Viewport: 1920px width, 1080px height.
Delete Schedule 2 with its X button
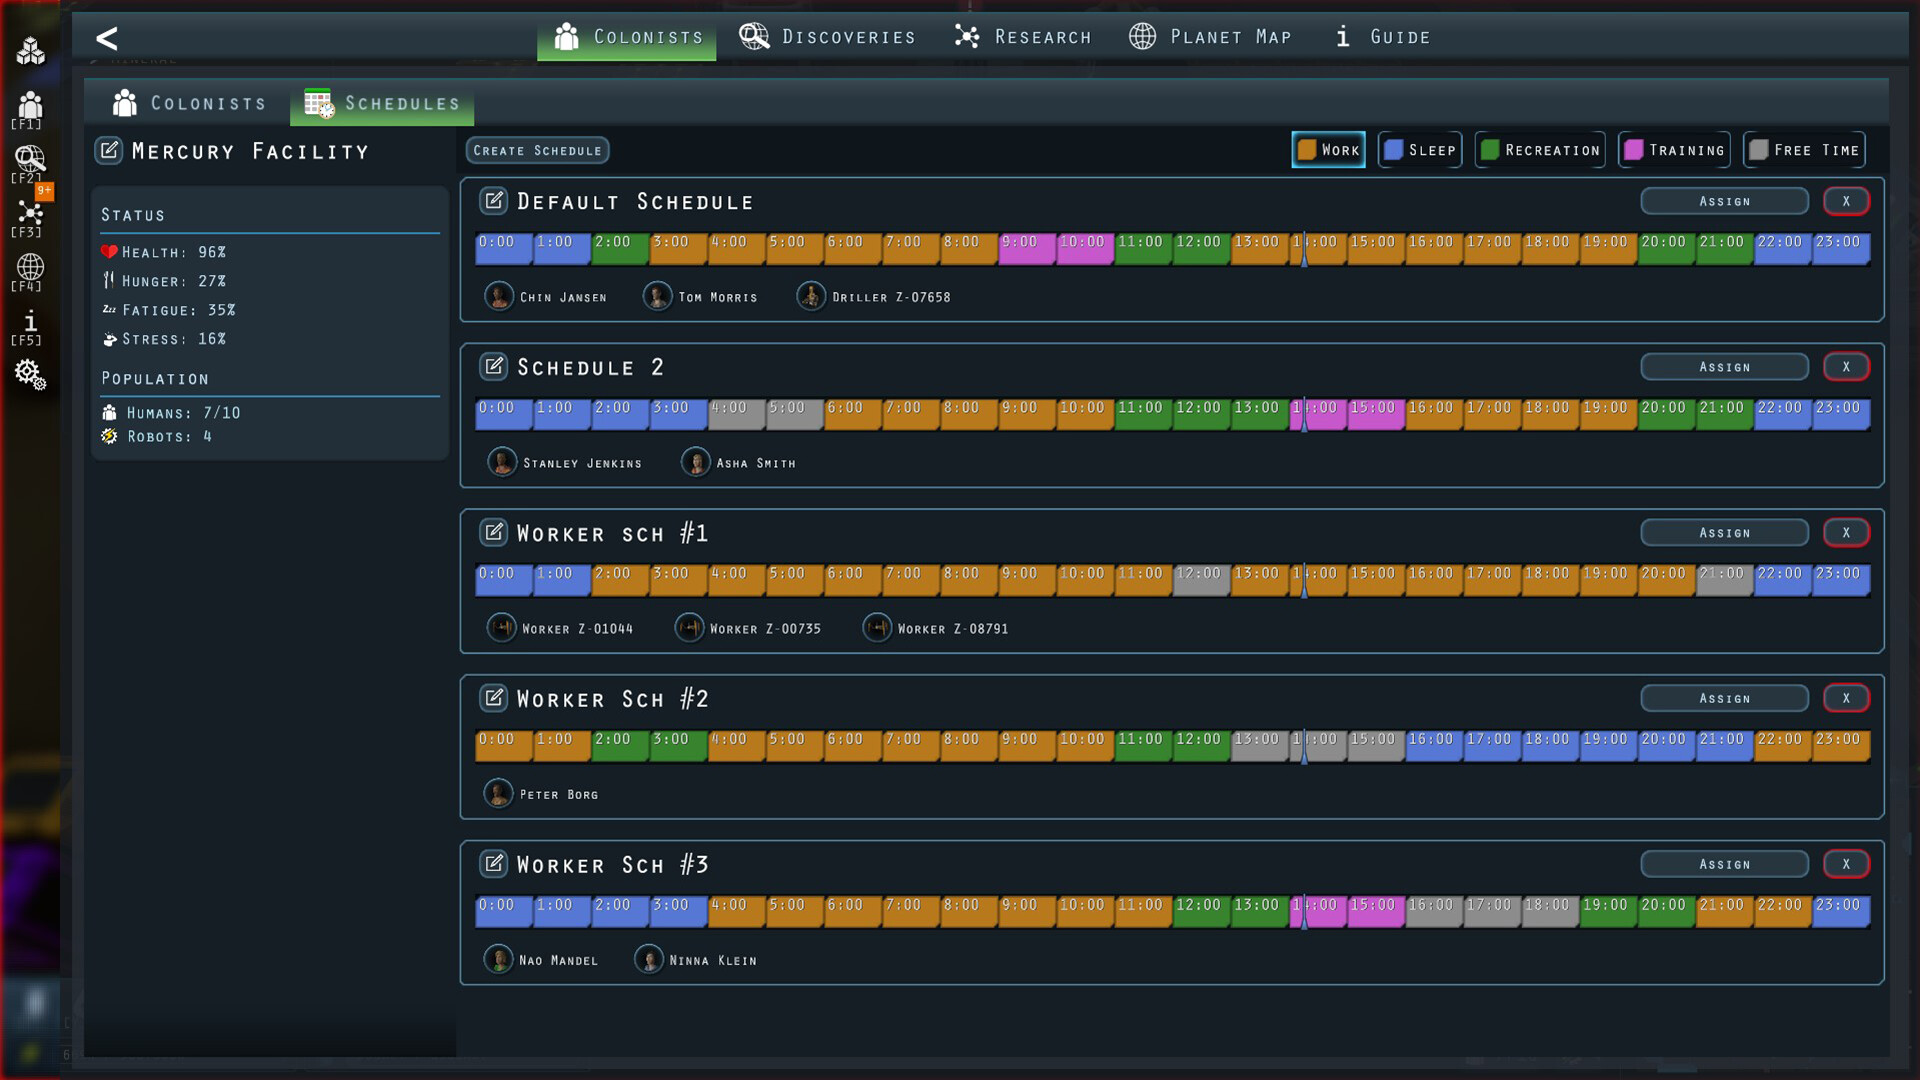point(1846,366)
